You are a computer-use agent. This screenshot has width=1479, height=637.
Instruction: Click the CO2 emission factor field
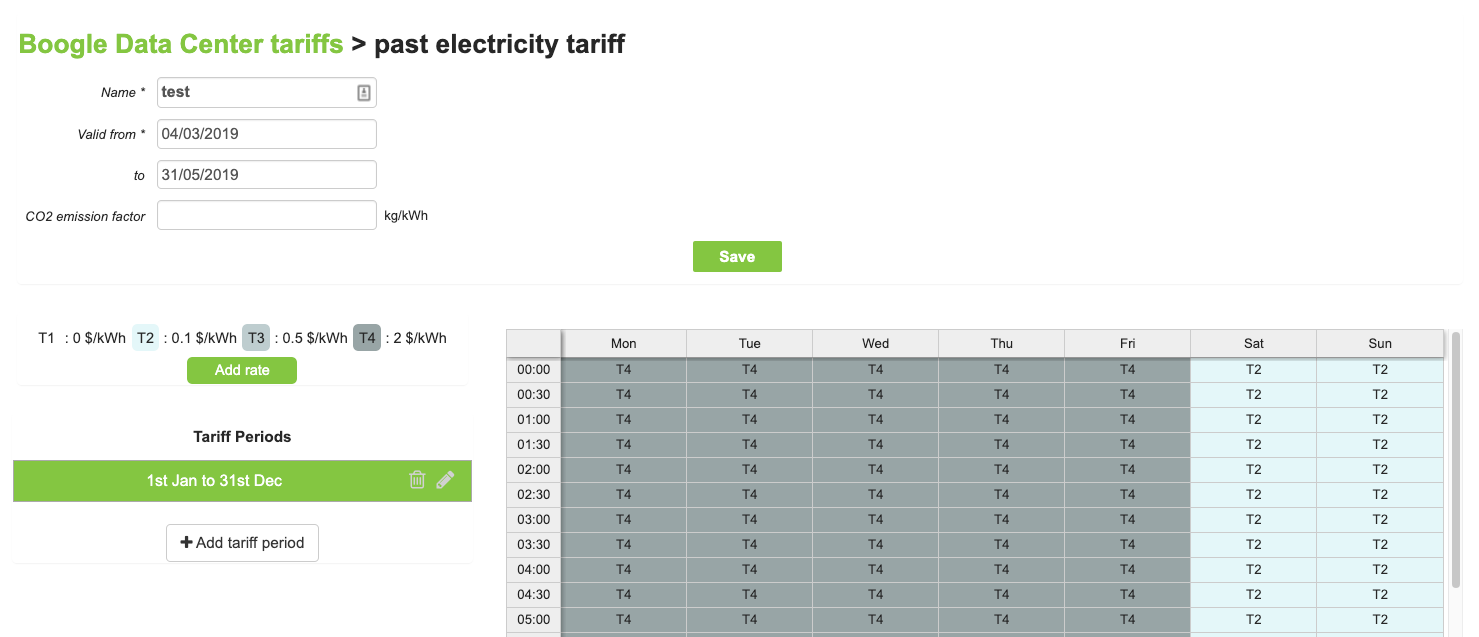click(x=267, y=215)
